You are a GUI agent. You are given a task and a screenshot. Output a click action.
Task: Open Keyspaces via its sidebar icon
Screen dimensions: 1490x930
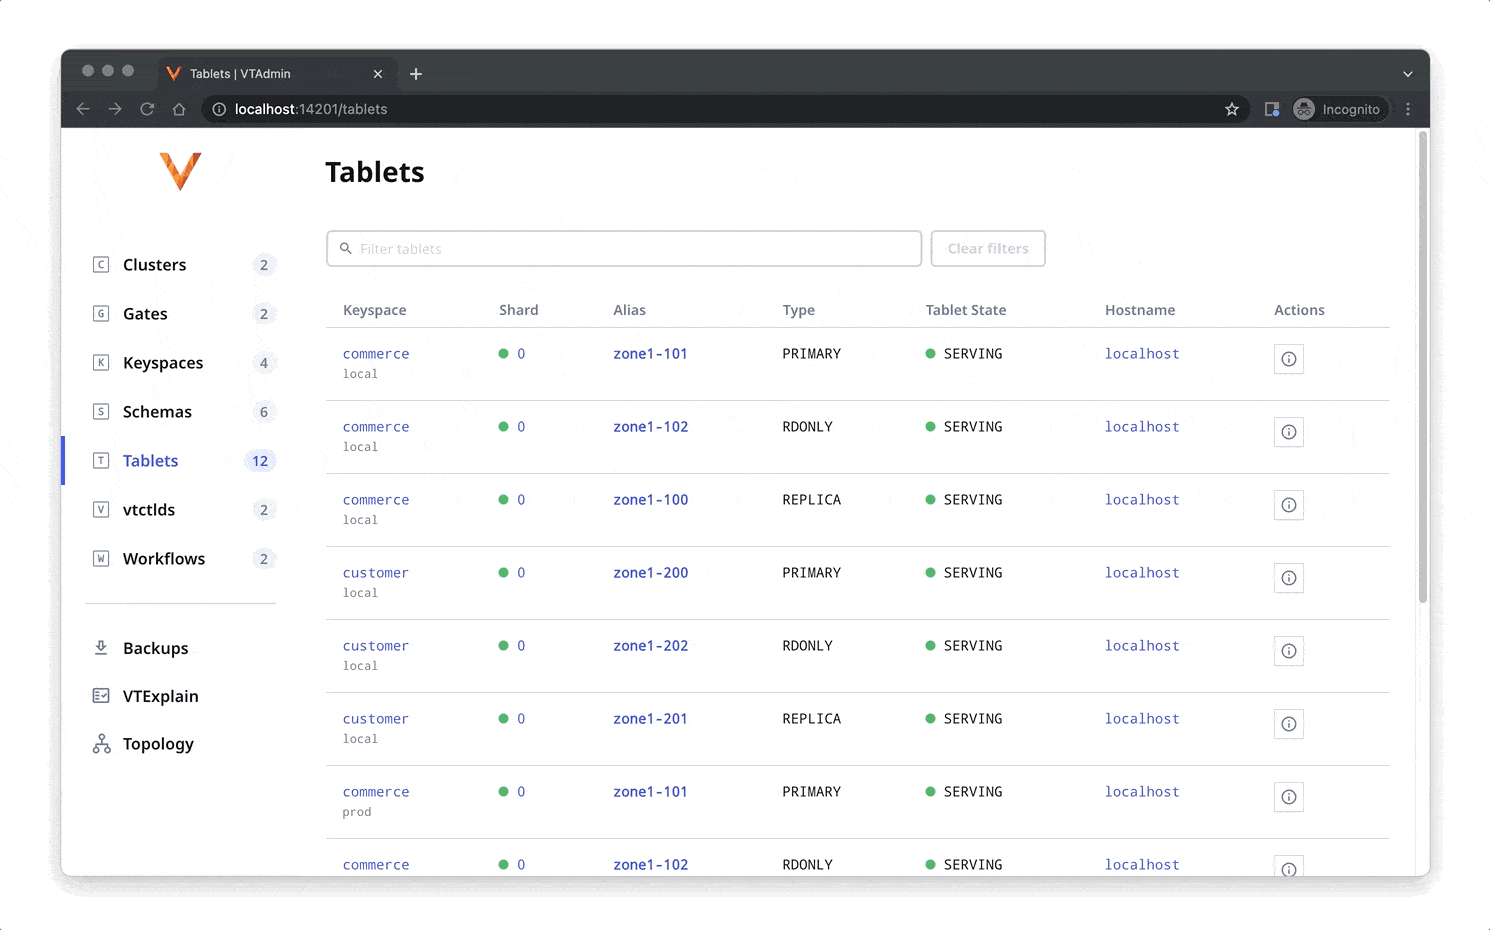(x=101, y=362)
